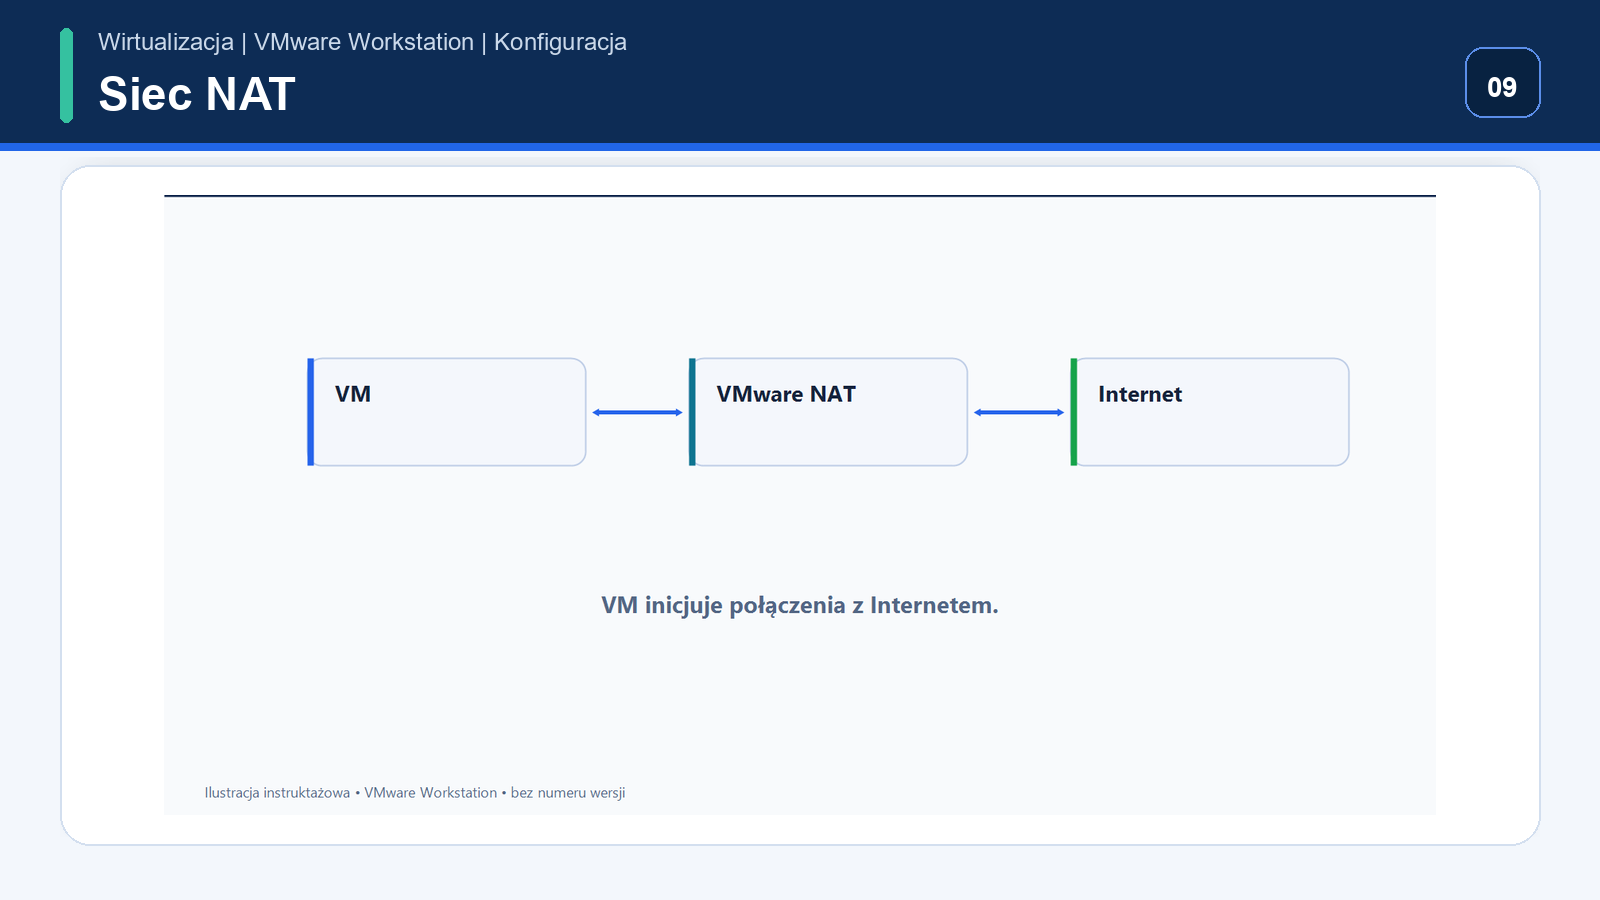Click the slide number 09 badge

pos(1502,83)
